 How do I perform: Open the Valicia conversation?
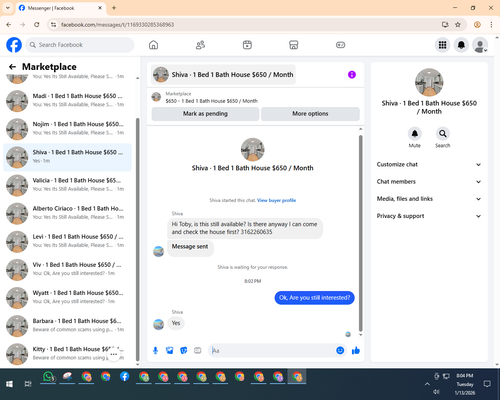67,185
